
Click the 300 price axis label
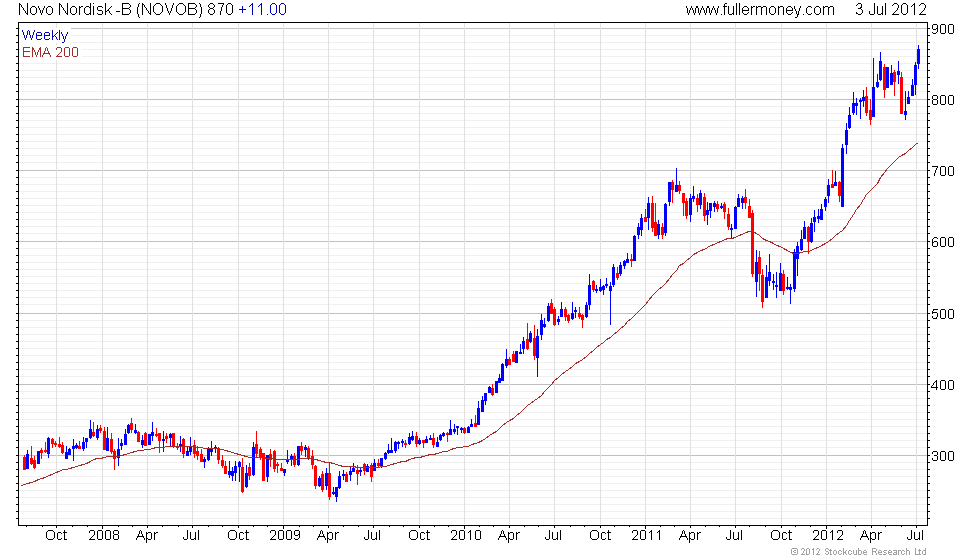coord(942,456)
